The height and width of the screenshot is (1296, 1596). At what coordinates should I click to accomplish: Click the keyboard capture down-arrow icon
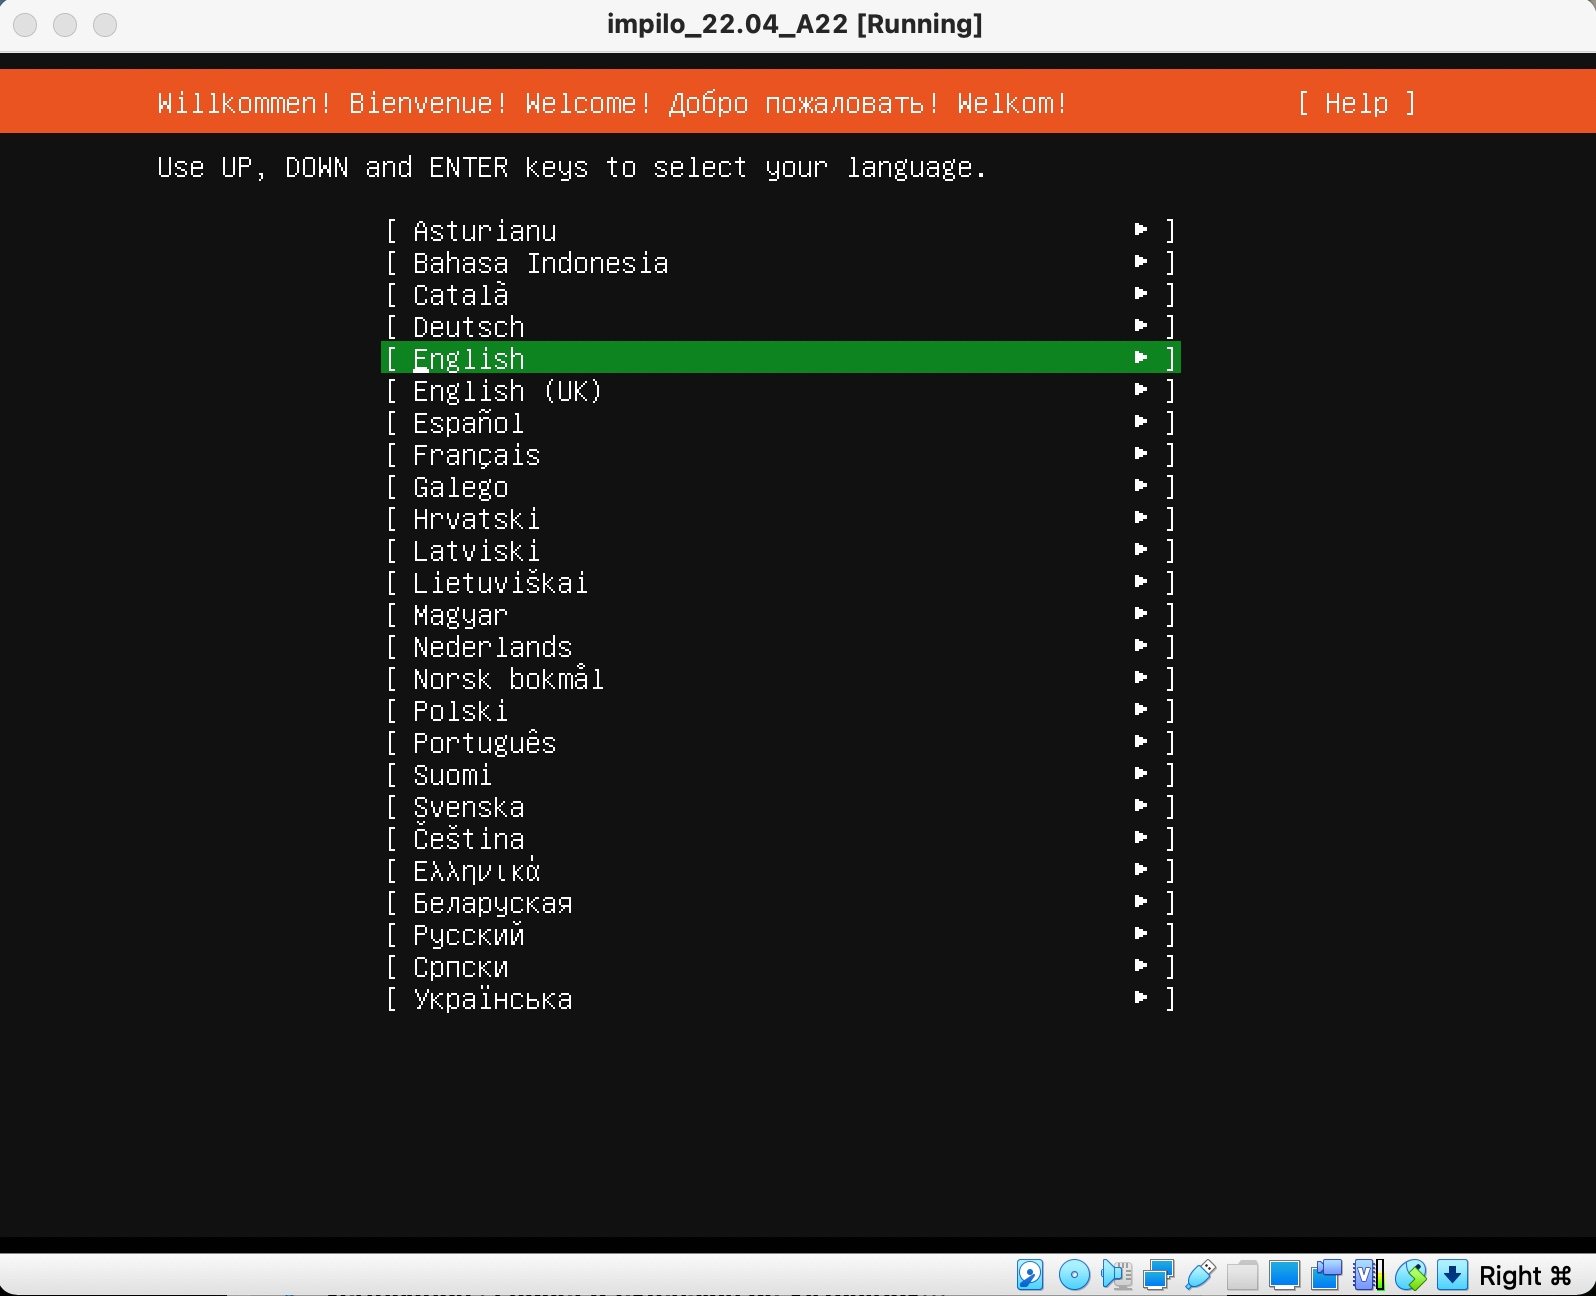pyautogui.click(x=1452, y=1275)
